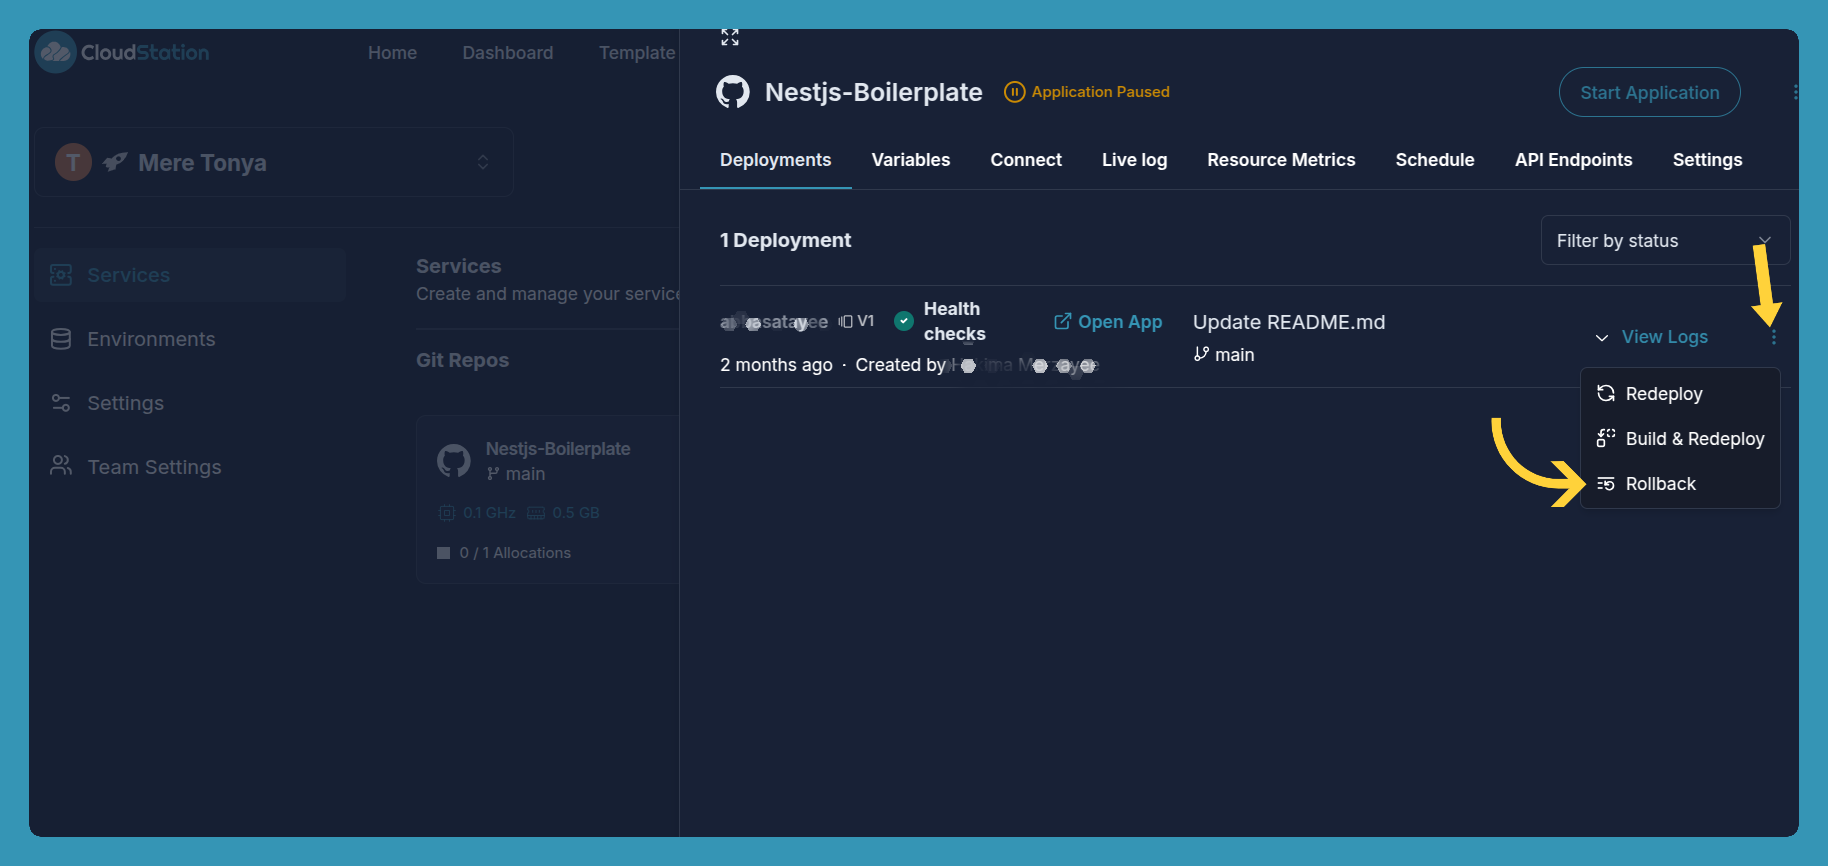Click the CloudStation logo icon
Image resolution: width=1828 pixels, height=866 pixels.
55,52
